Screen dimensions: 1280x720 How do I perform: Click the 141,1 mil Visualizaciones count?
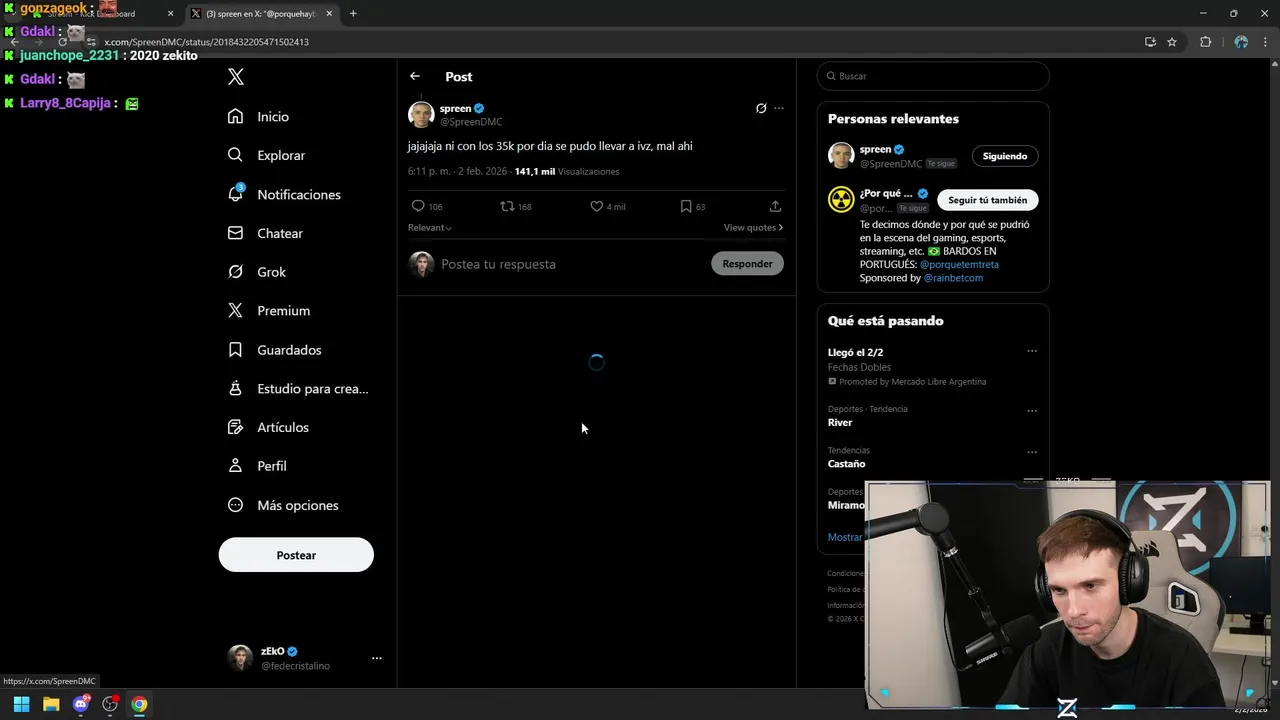[567, 172]
